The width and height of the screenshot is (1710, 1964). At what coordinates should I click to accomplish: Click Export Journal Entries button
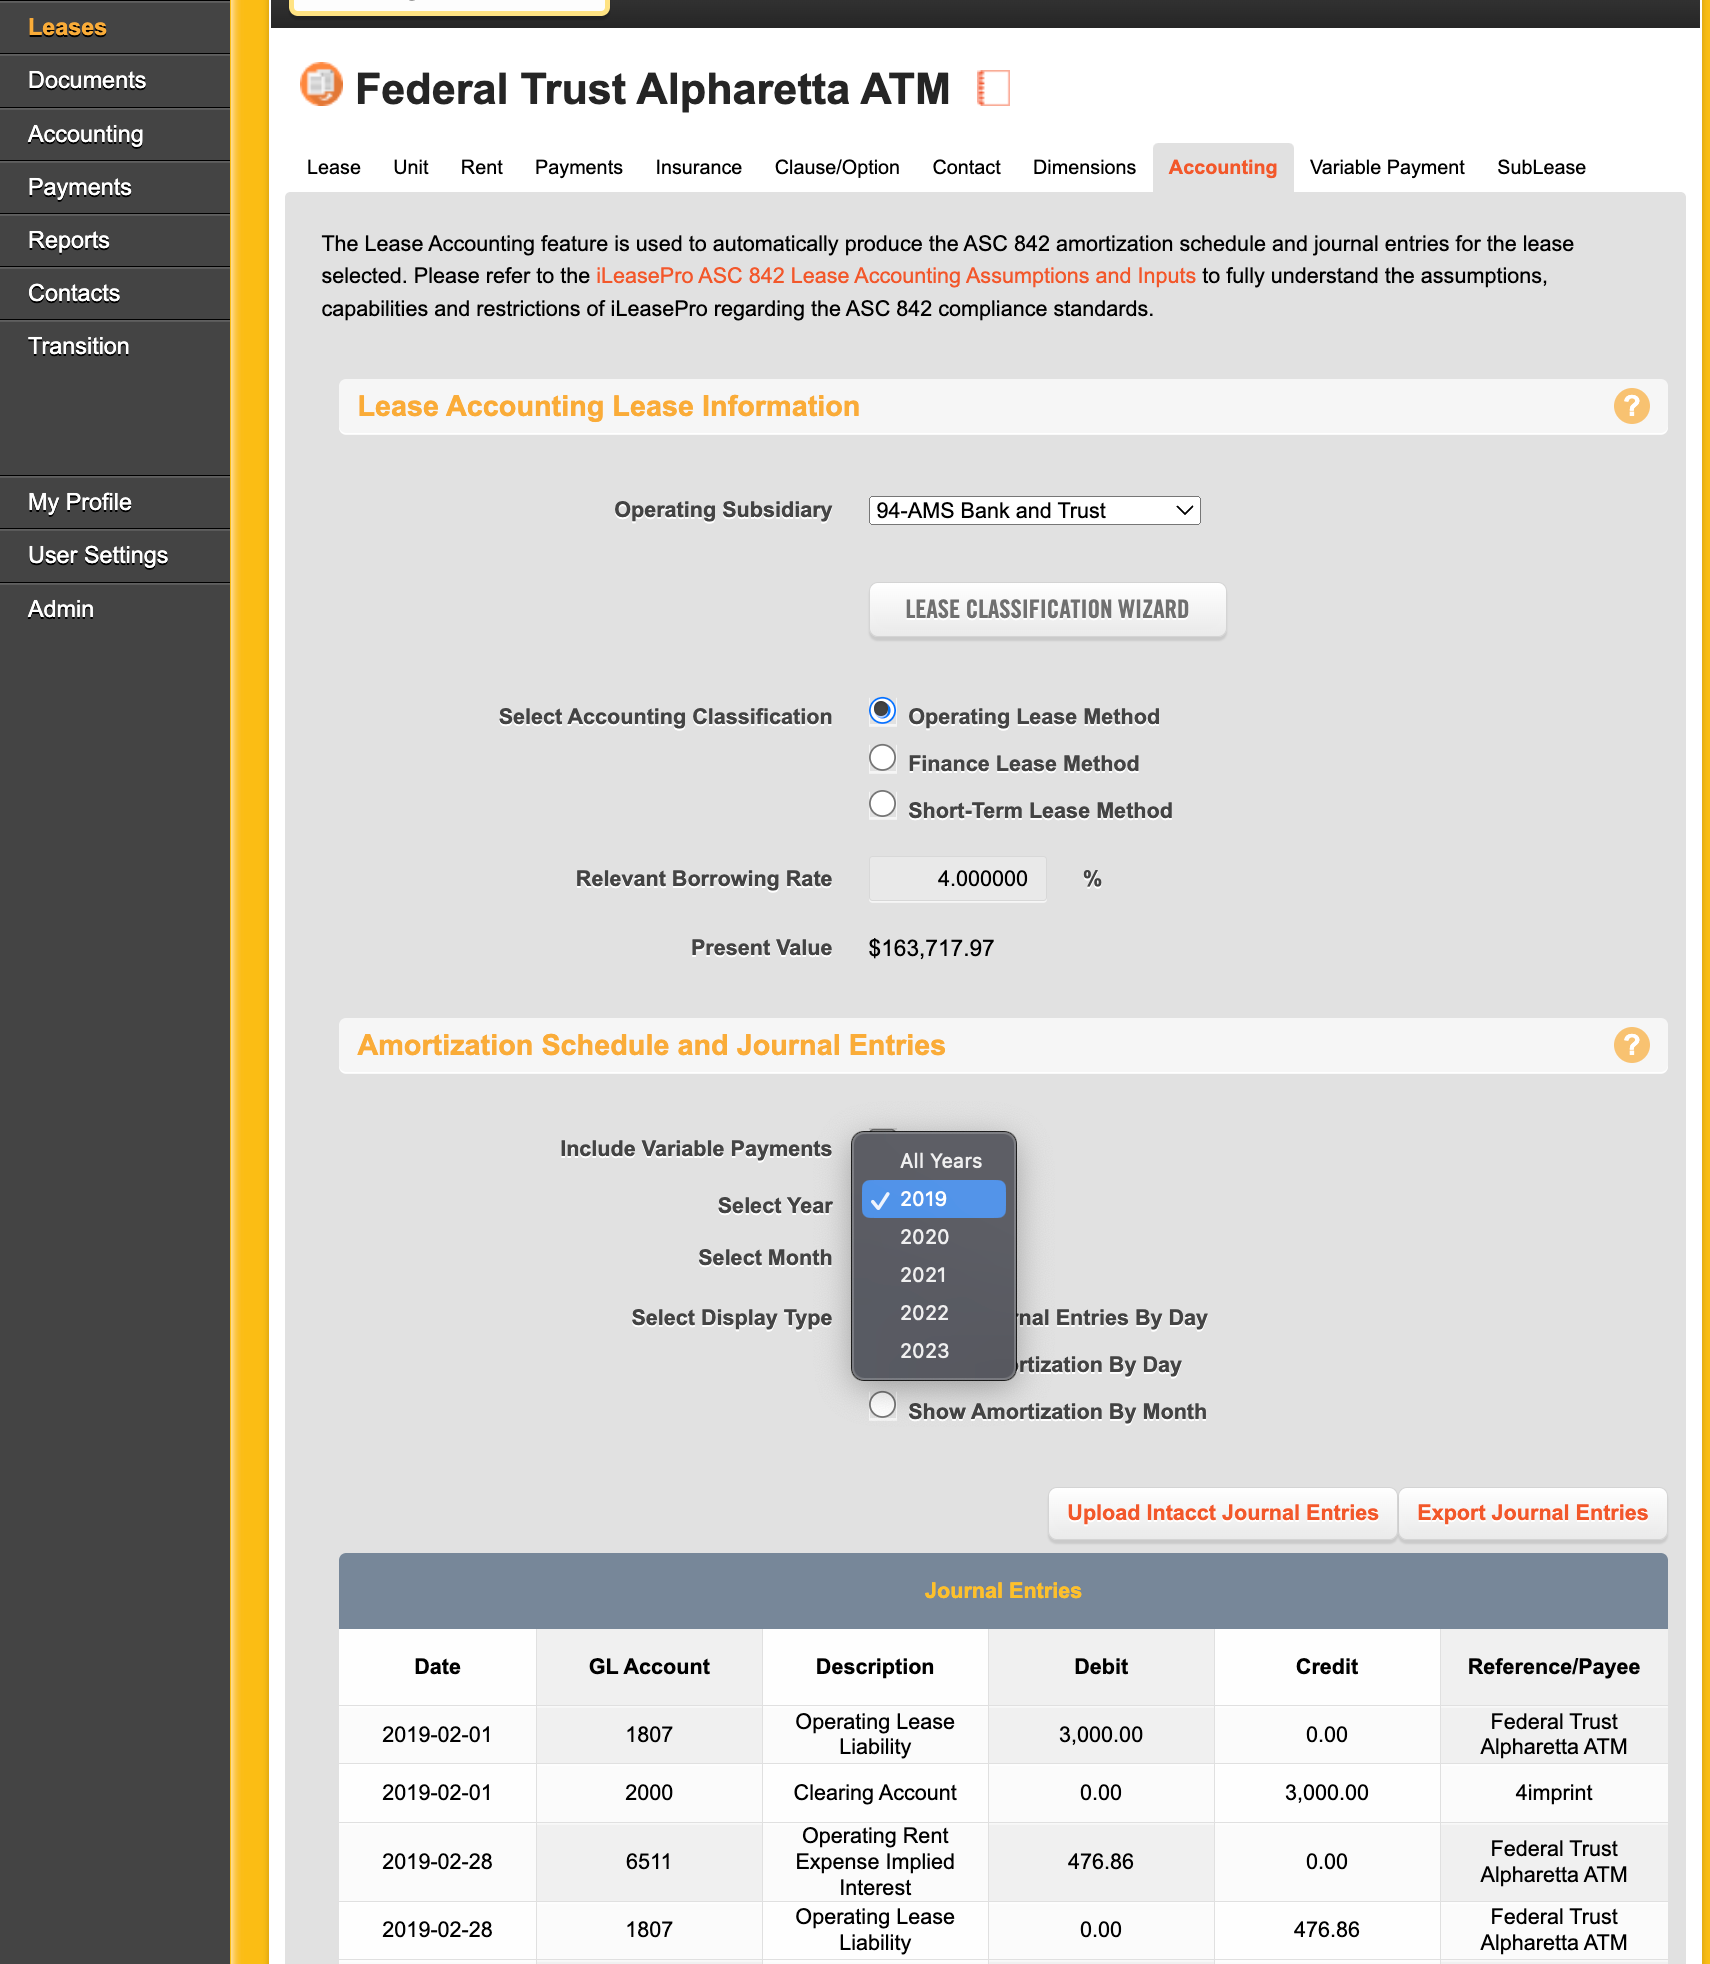point(1532,1513)
